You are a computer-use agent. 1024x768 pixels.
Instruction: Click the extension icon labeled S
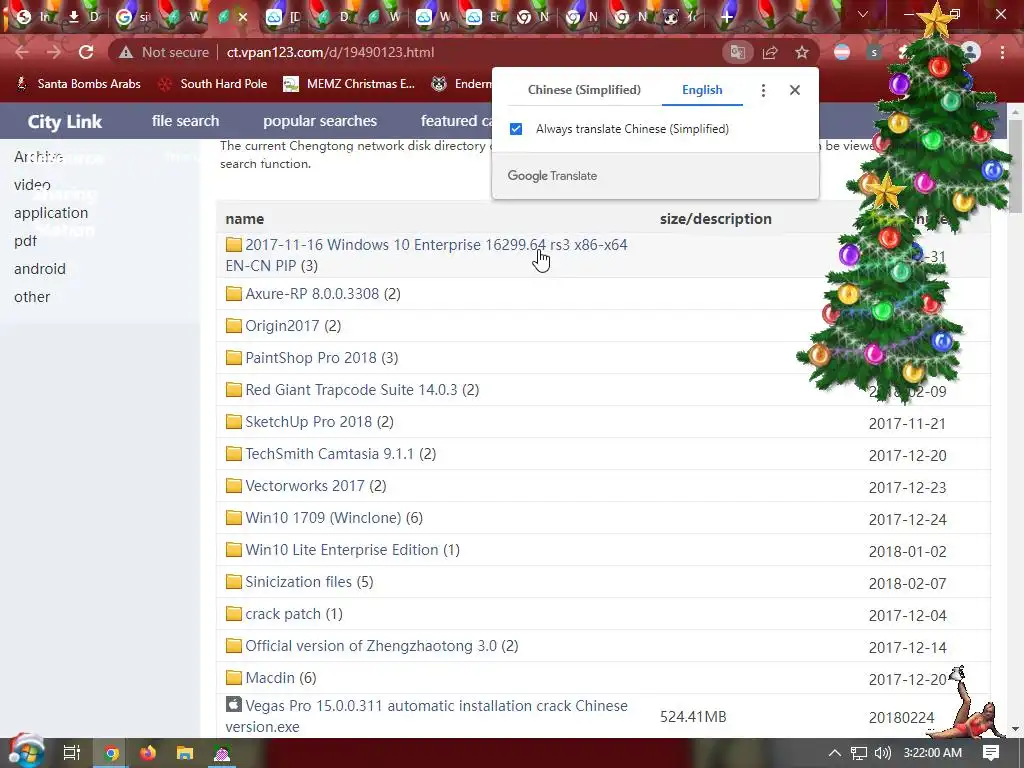pos(874,52)
